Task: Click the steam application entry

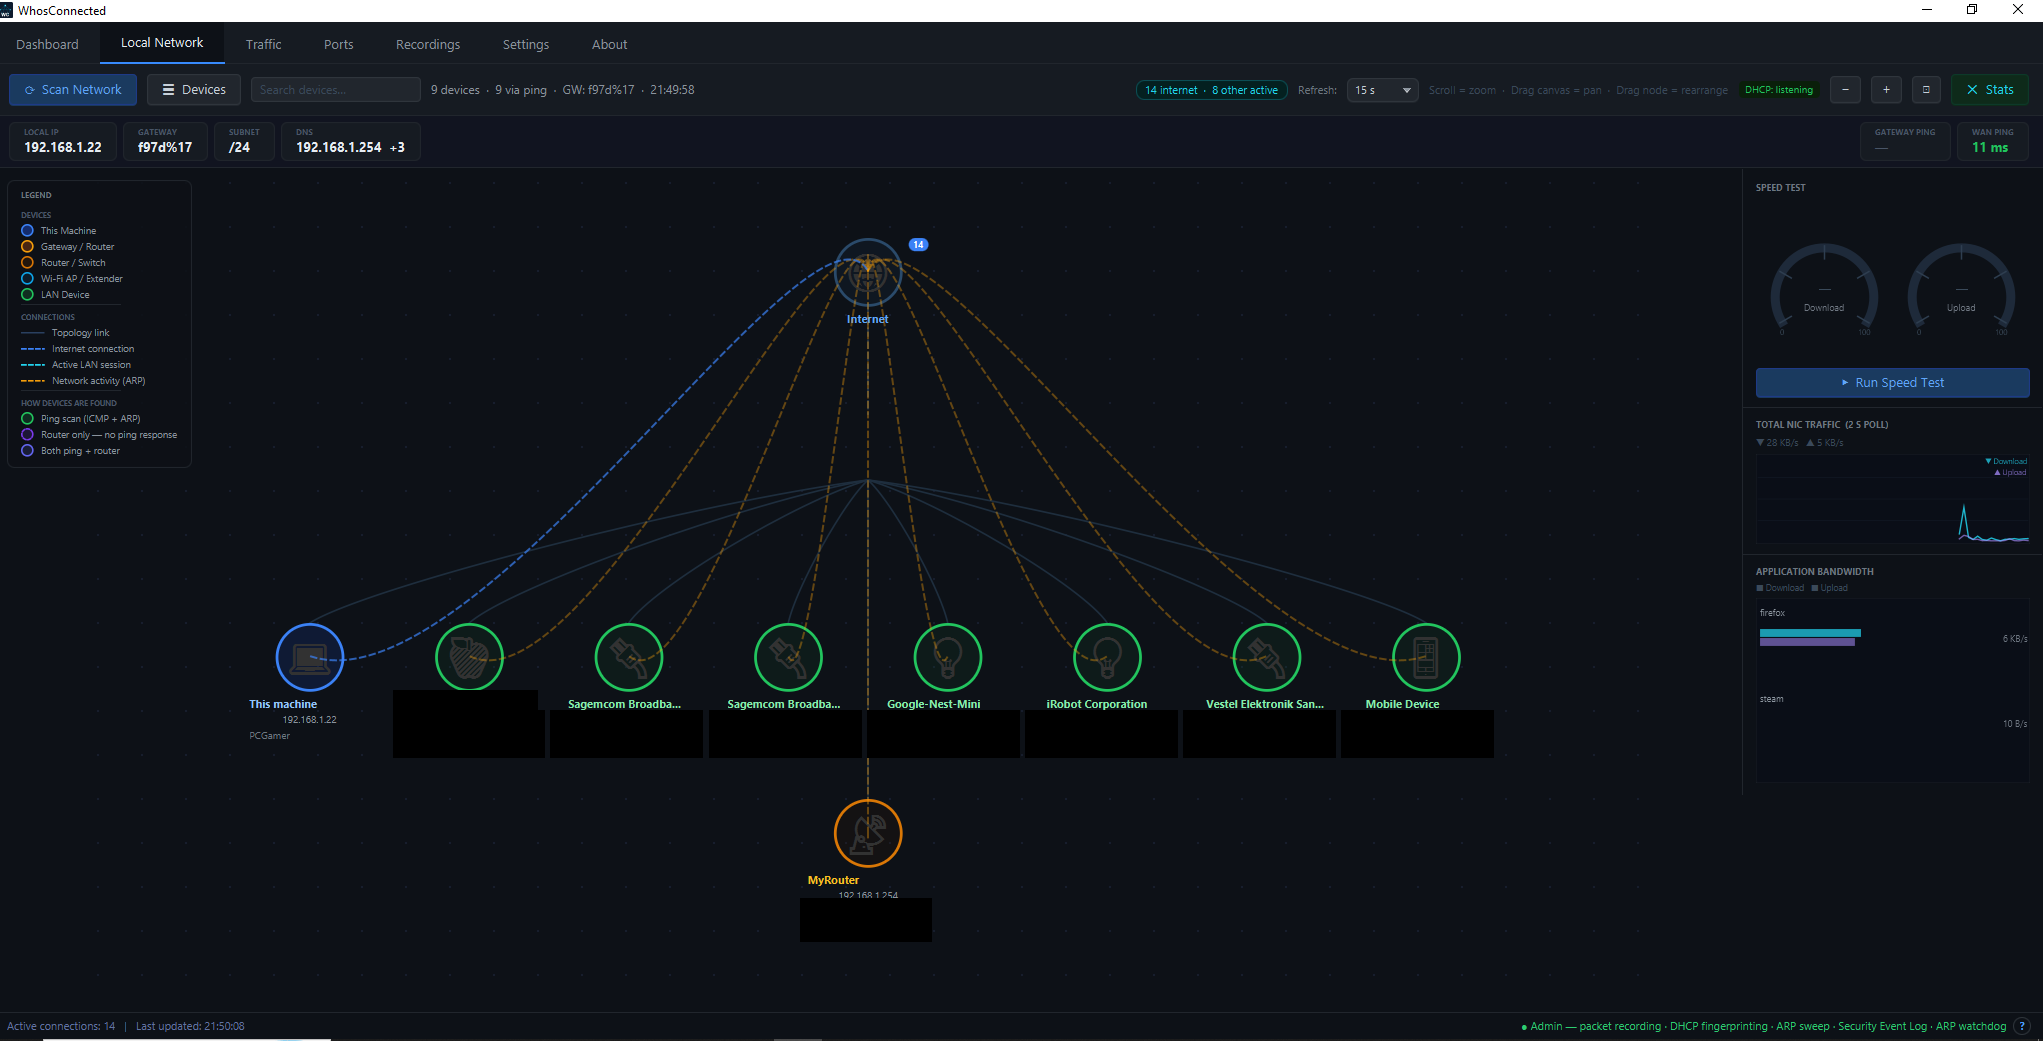Action: click(x=1771, y=699)
